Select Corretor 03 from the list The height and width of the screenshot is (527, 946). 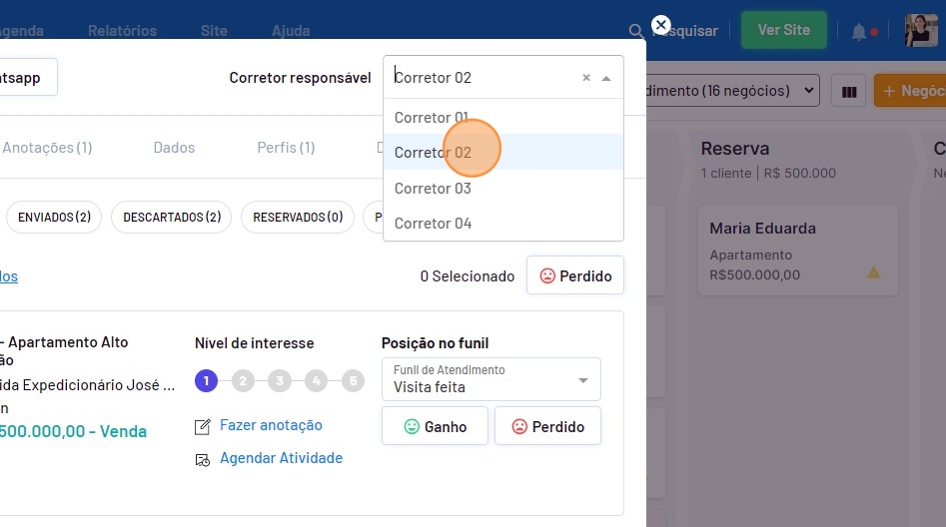click(x=433, y=188)
